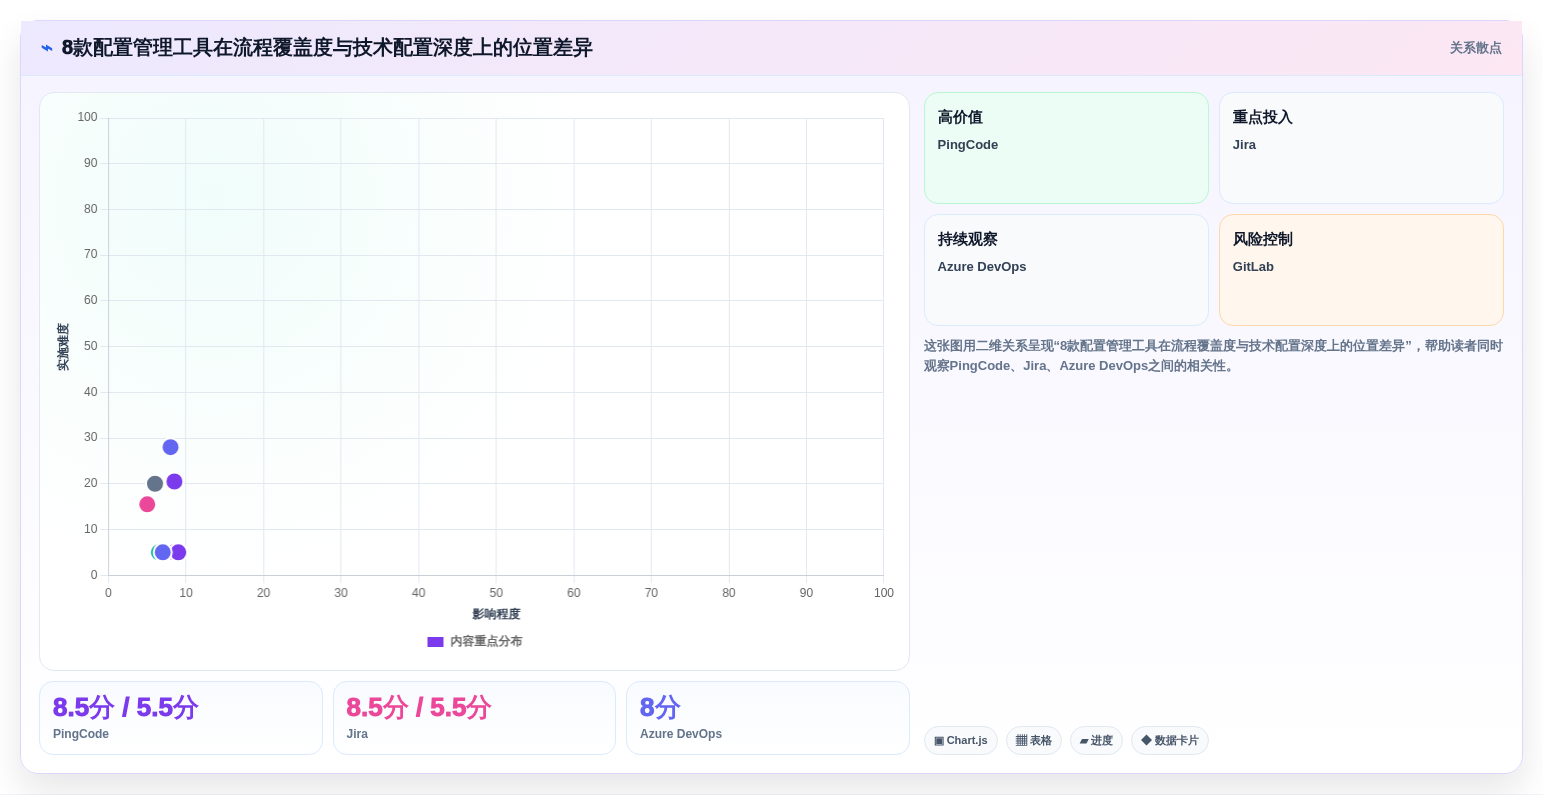Click the chart title 8款配置管理工具 heading
1543x795 pixels.
(x=327, y=48)
